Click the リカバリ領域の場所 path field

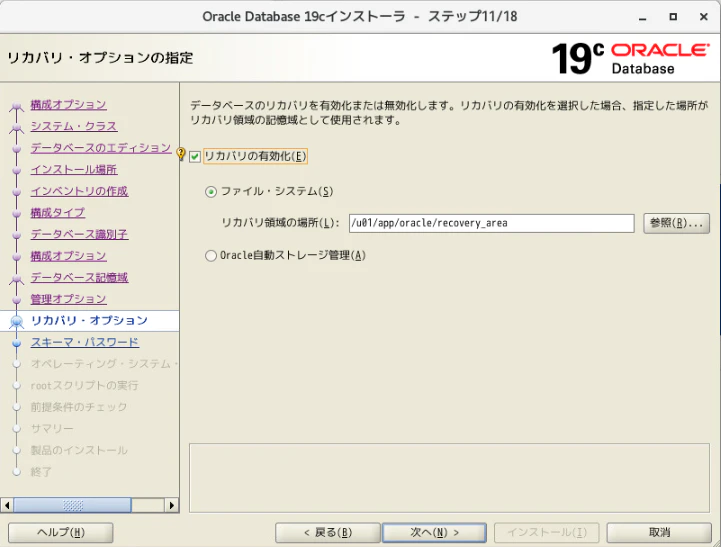point(492,223)
